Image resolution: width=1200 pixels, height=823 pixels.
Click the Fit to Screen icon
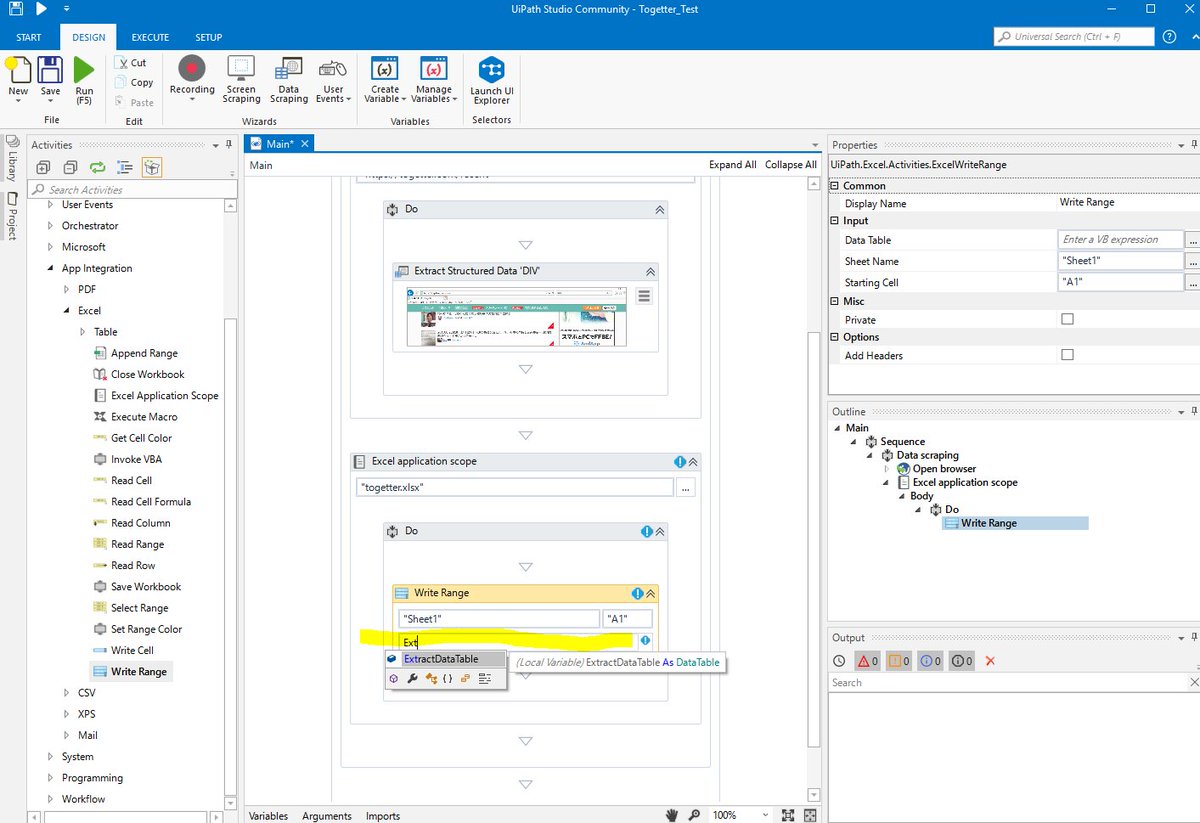tap(787, 816)
